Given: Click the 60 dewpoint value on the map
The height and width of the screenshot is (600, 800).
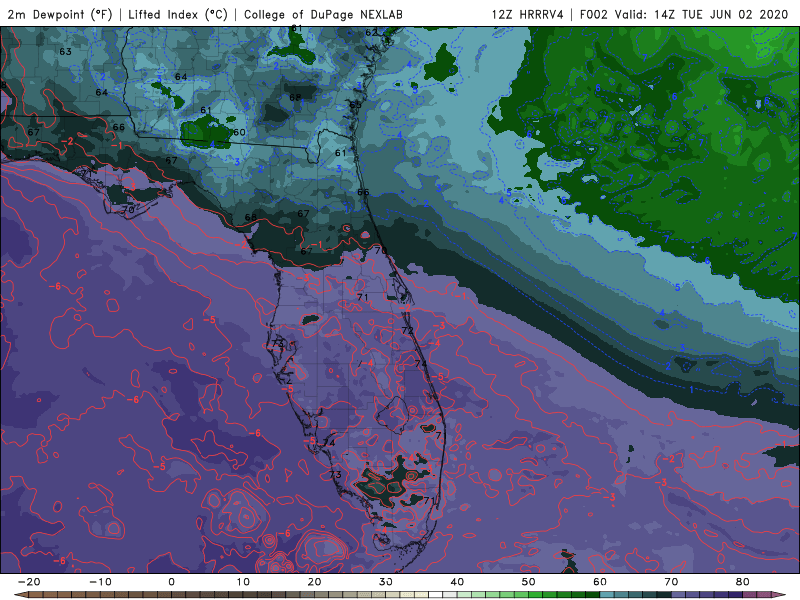Looking at the screenshot, I should (239, 132).
